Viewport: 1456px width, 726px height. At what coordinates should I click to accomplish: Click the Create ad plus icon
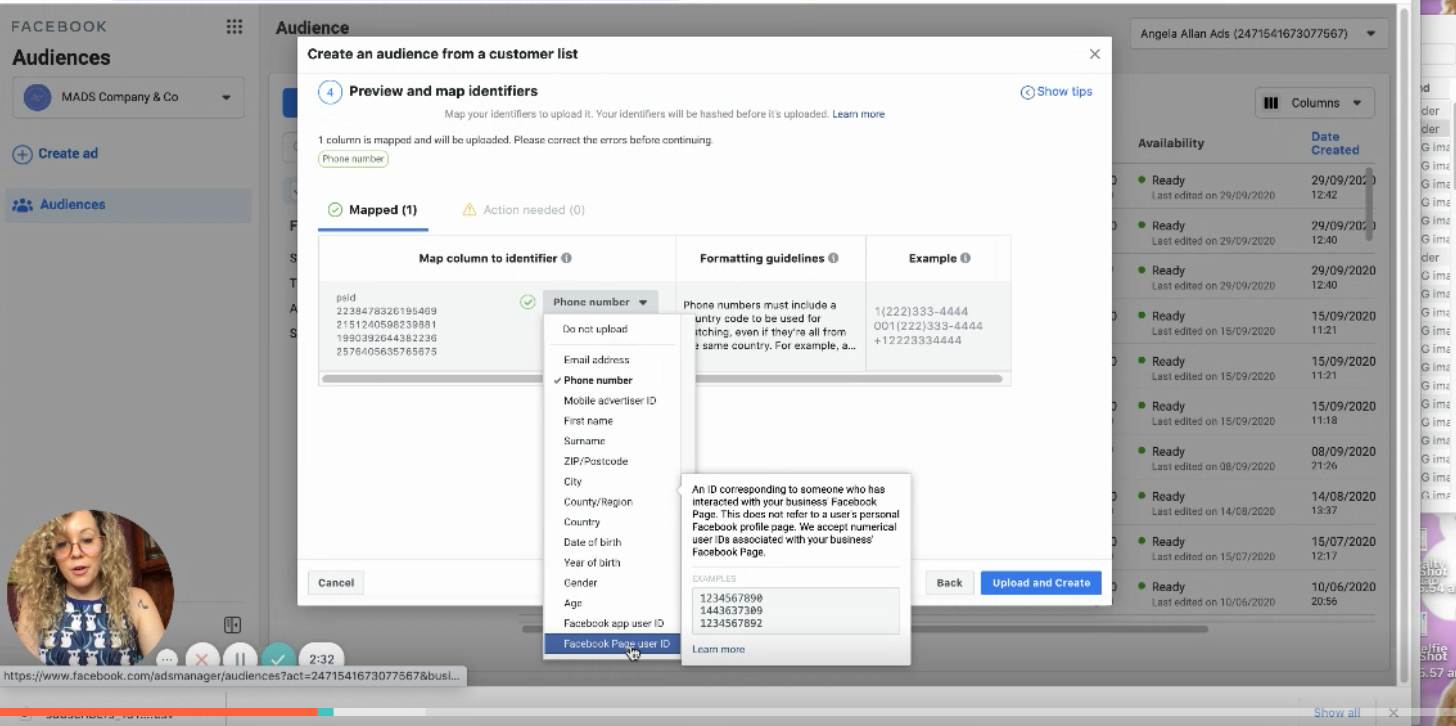pyautogui.click(x=22, y=154)
